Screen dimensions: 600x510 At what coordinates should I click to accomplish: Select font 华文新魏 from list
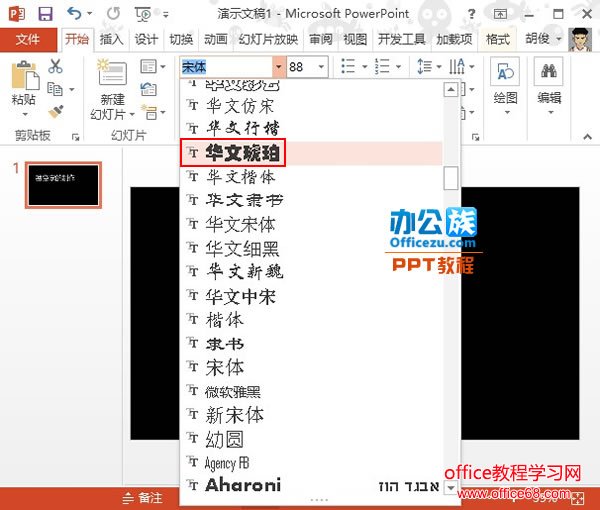click(x=311, y=272)
